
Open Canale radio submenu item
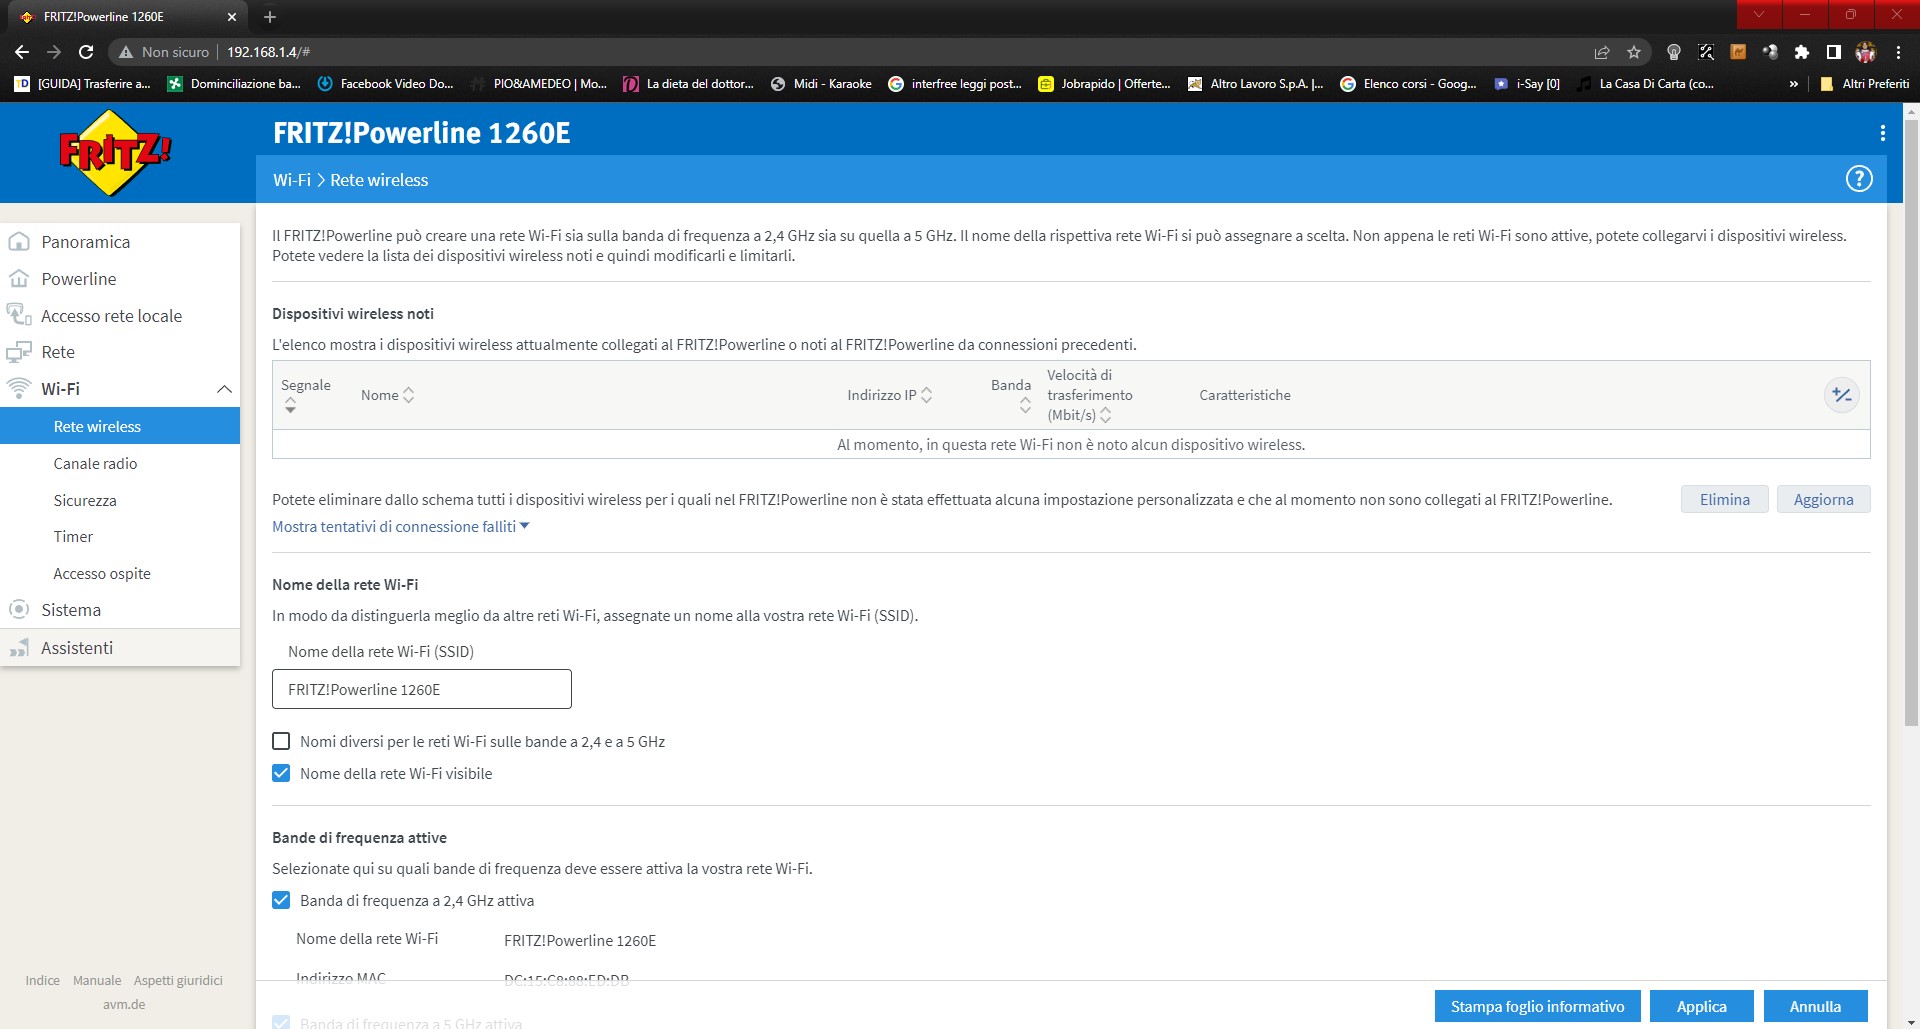(95, 463)
